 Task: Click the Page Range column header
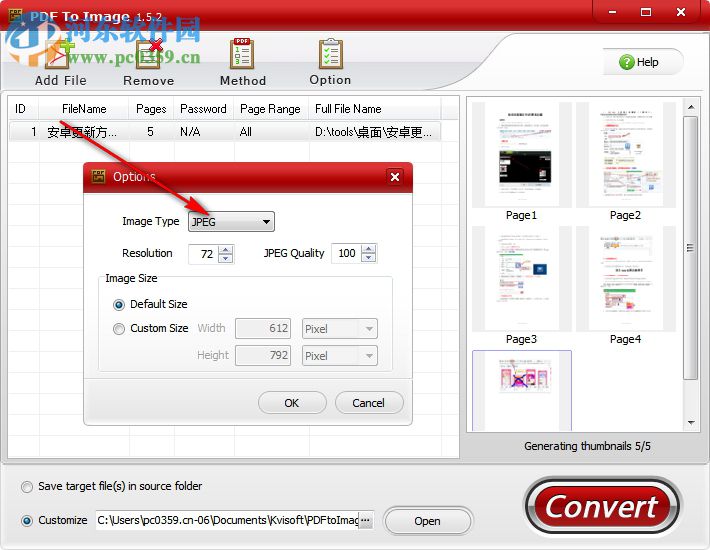(271, 109)
